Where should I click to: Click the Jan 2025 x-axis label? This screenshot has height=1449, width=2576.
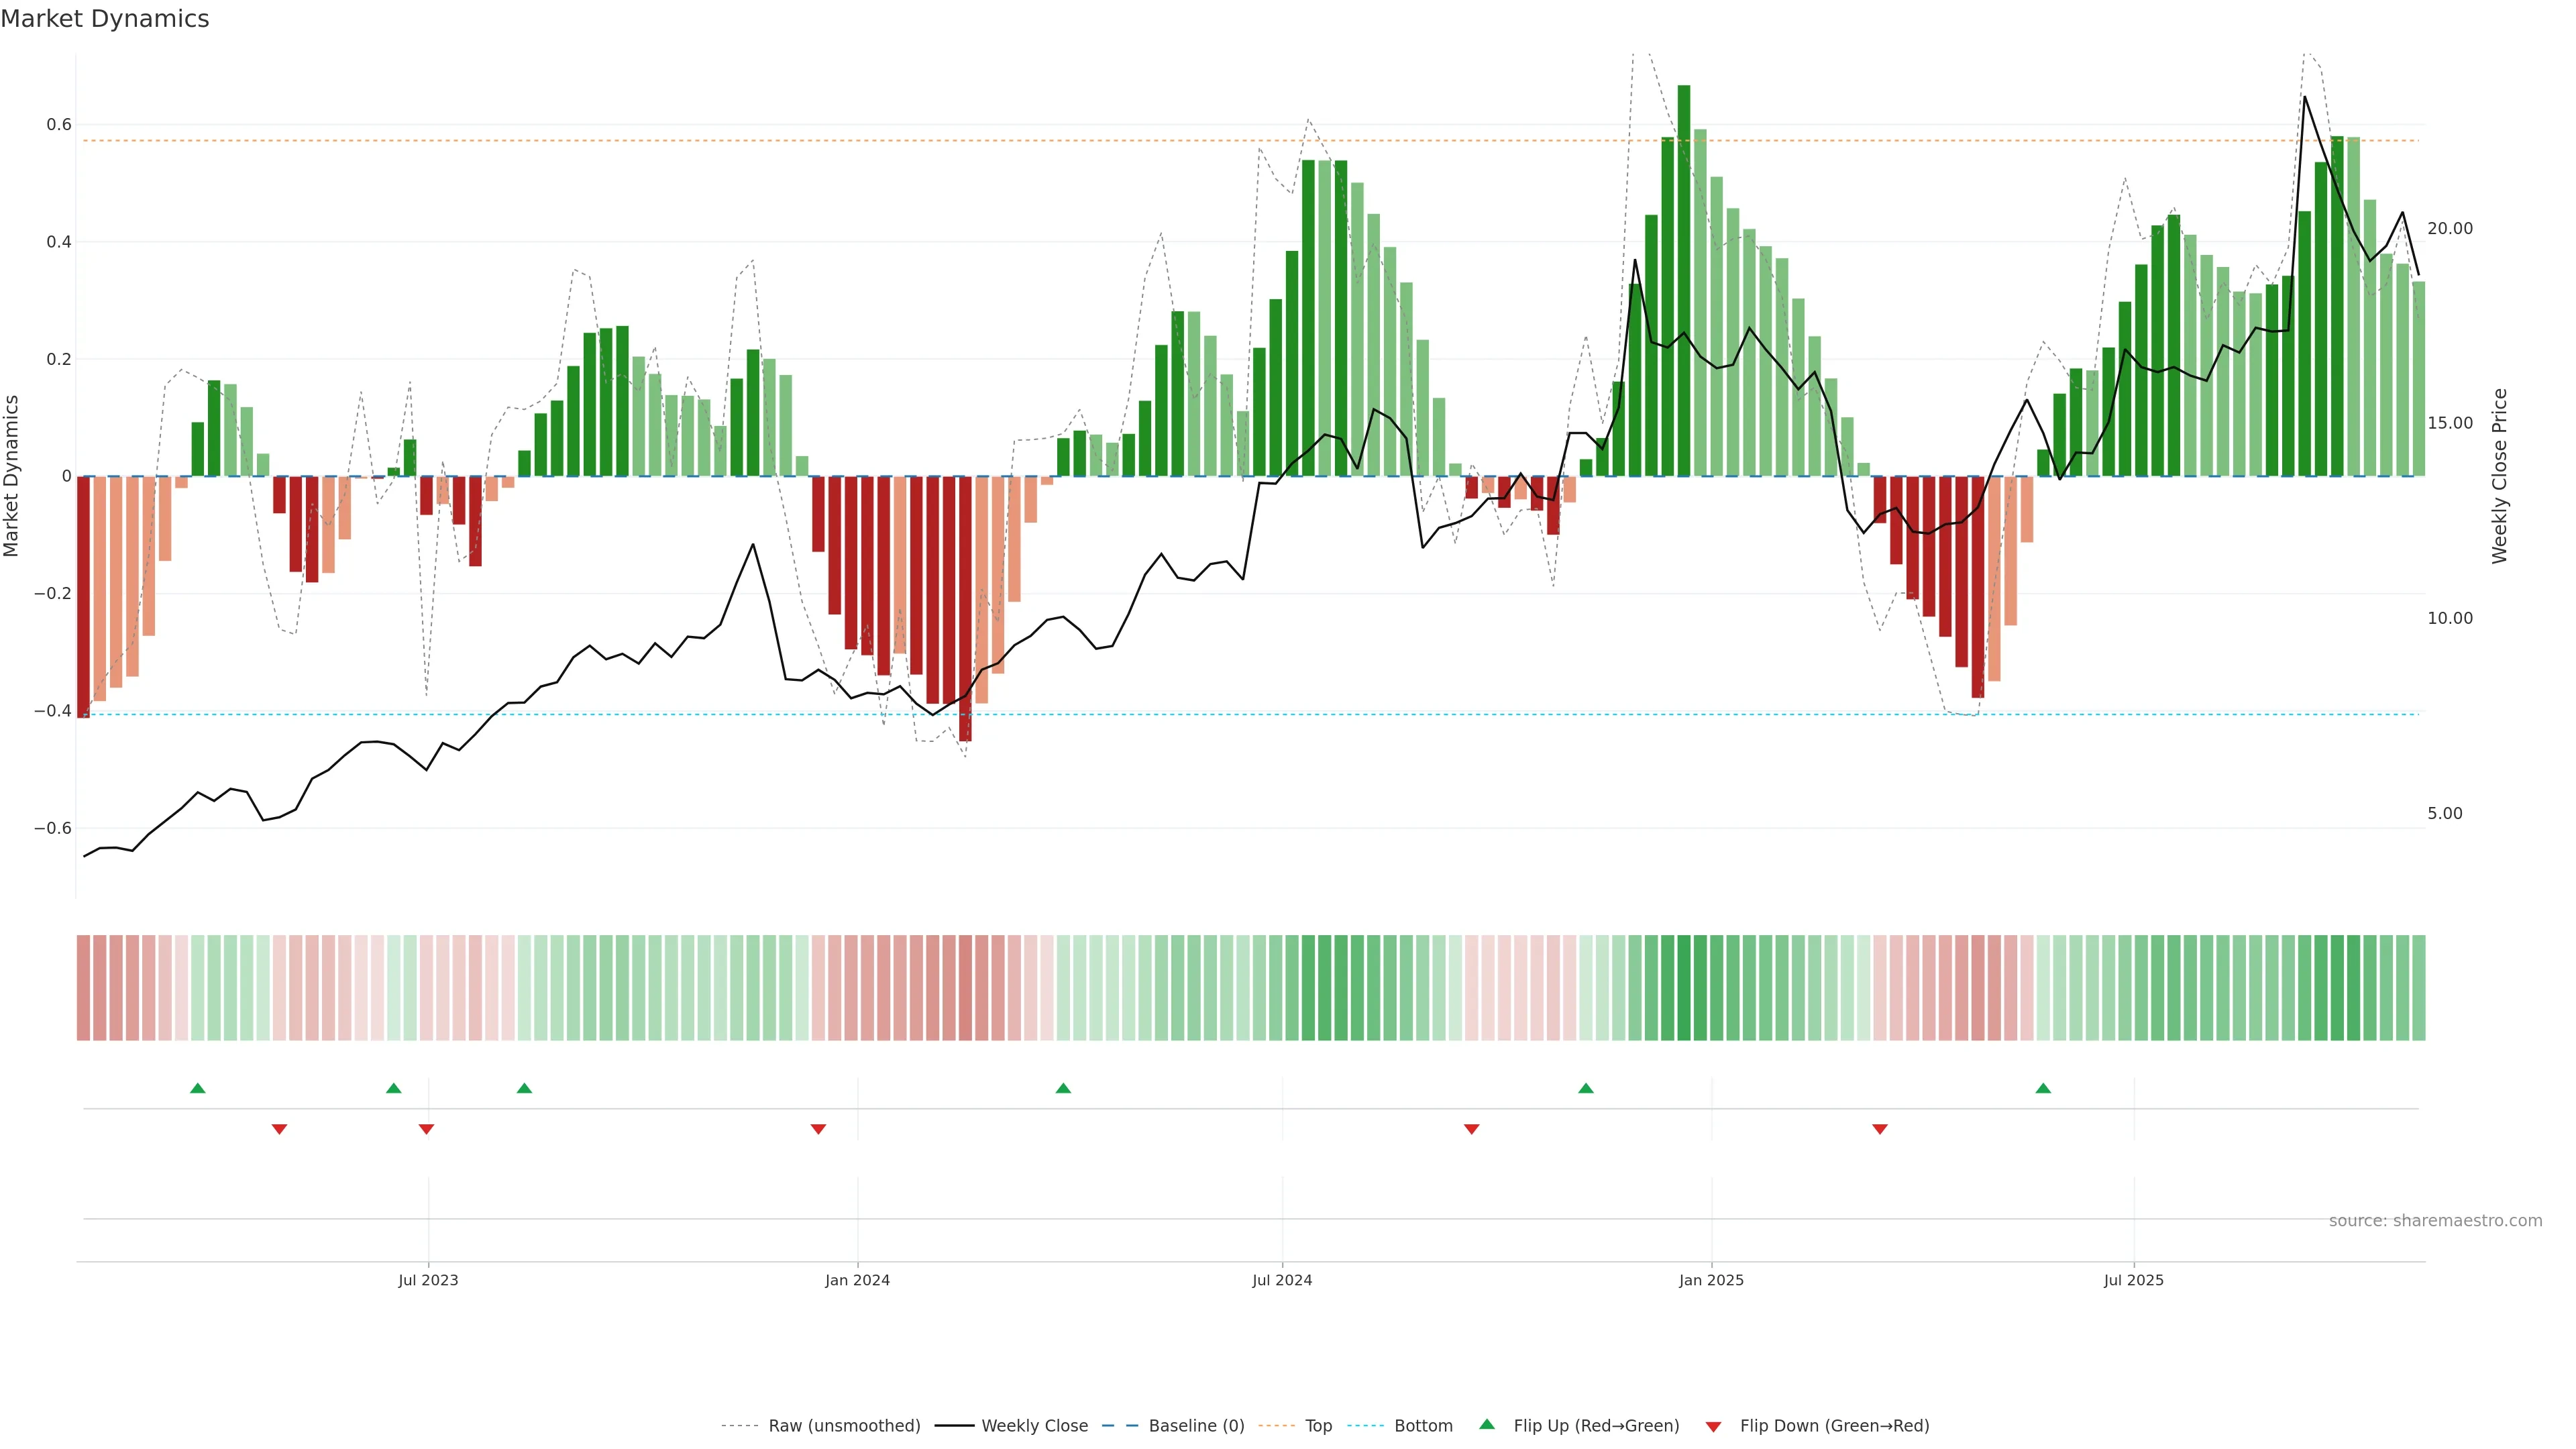click(x=1711, y=1280)
